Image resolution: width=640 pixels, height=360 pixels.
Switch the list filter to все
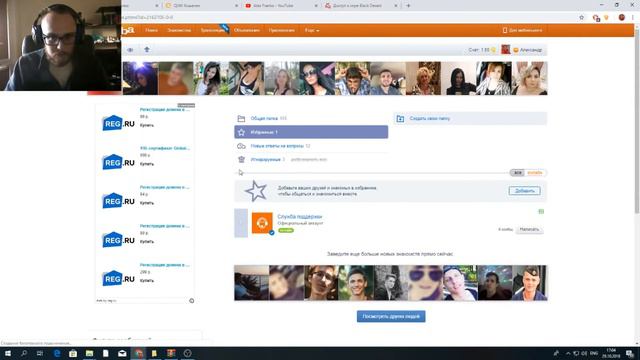pos(518,173)
